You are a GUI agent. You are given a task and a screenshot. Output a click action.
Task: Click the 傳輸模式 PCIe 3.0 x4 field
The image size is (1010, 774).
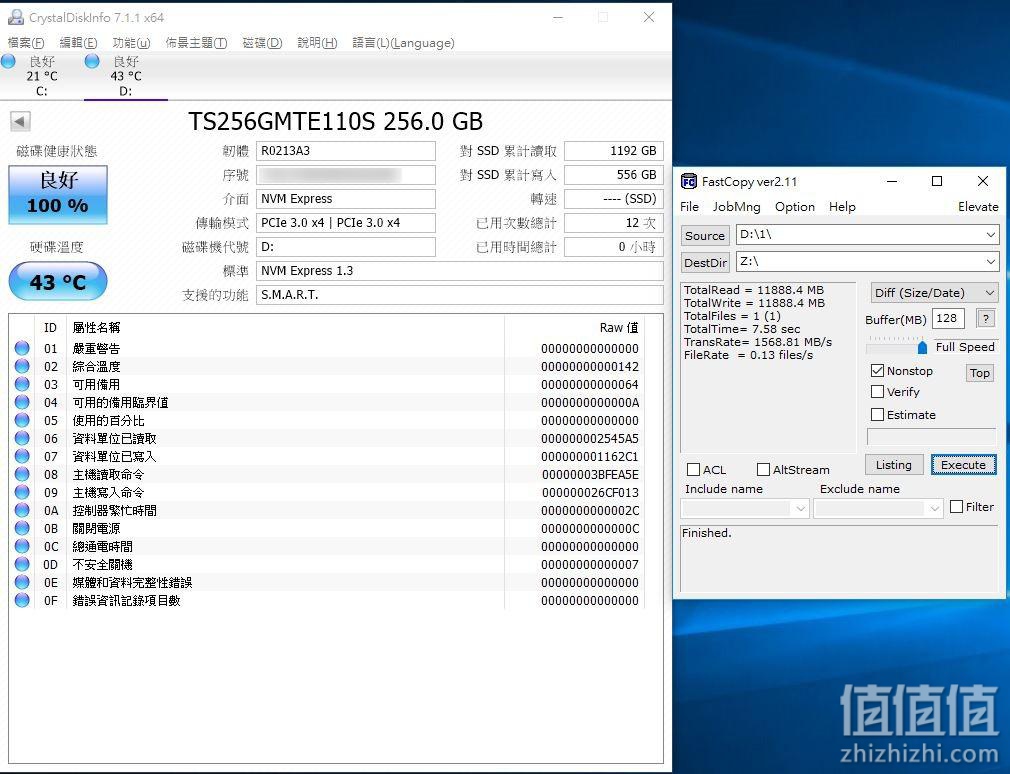point(345,223)
